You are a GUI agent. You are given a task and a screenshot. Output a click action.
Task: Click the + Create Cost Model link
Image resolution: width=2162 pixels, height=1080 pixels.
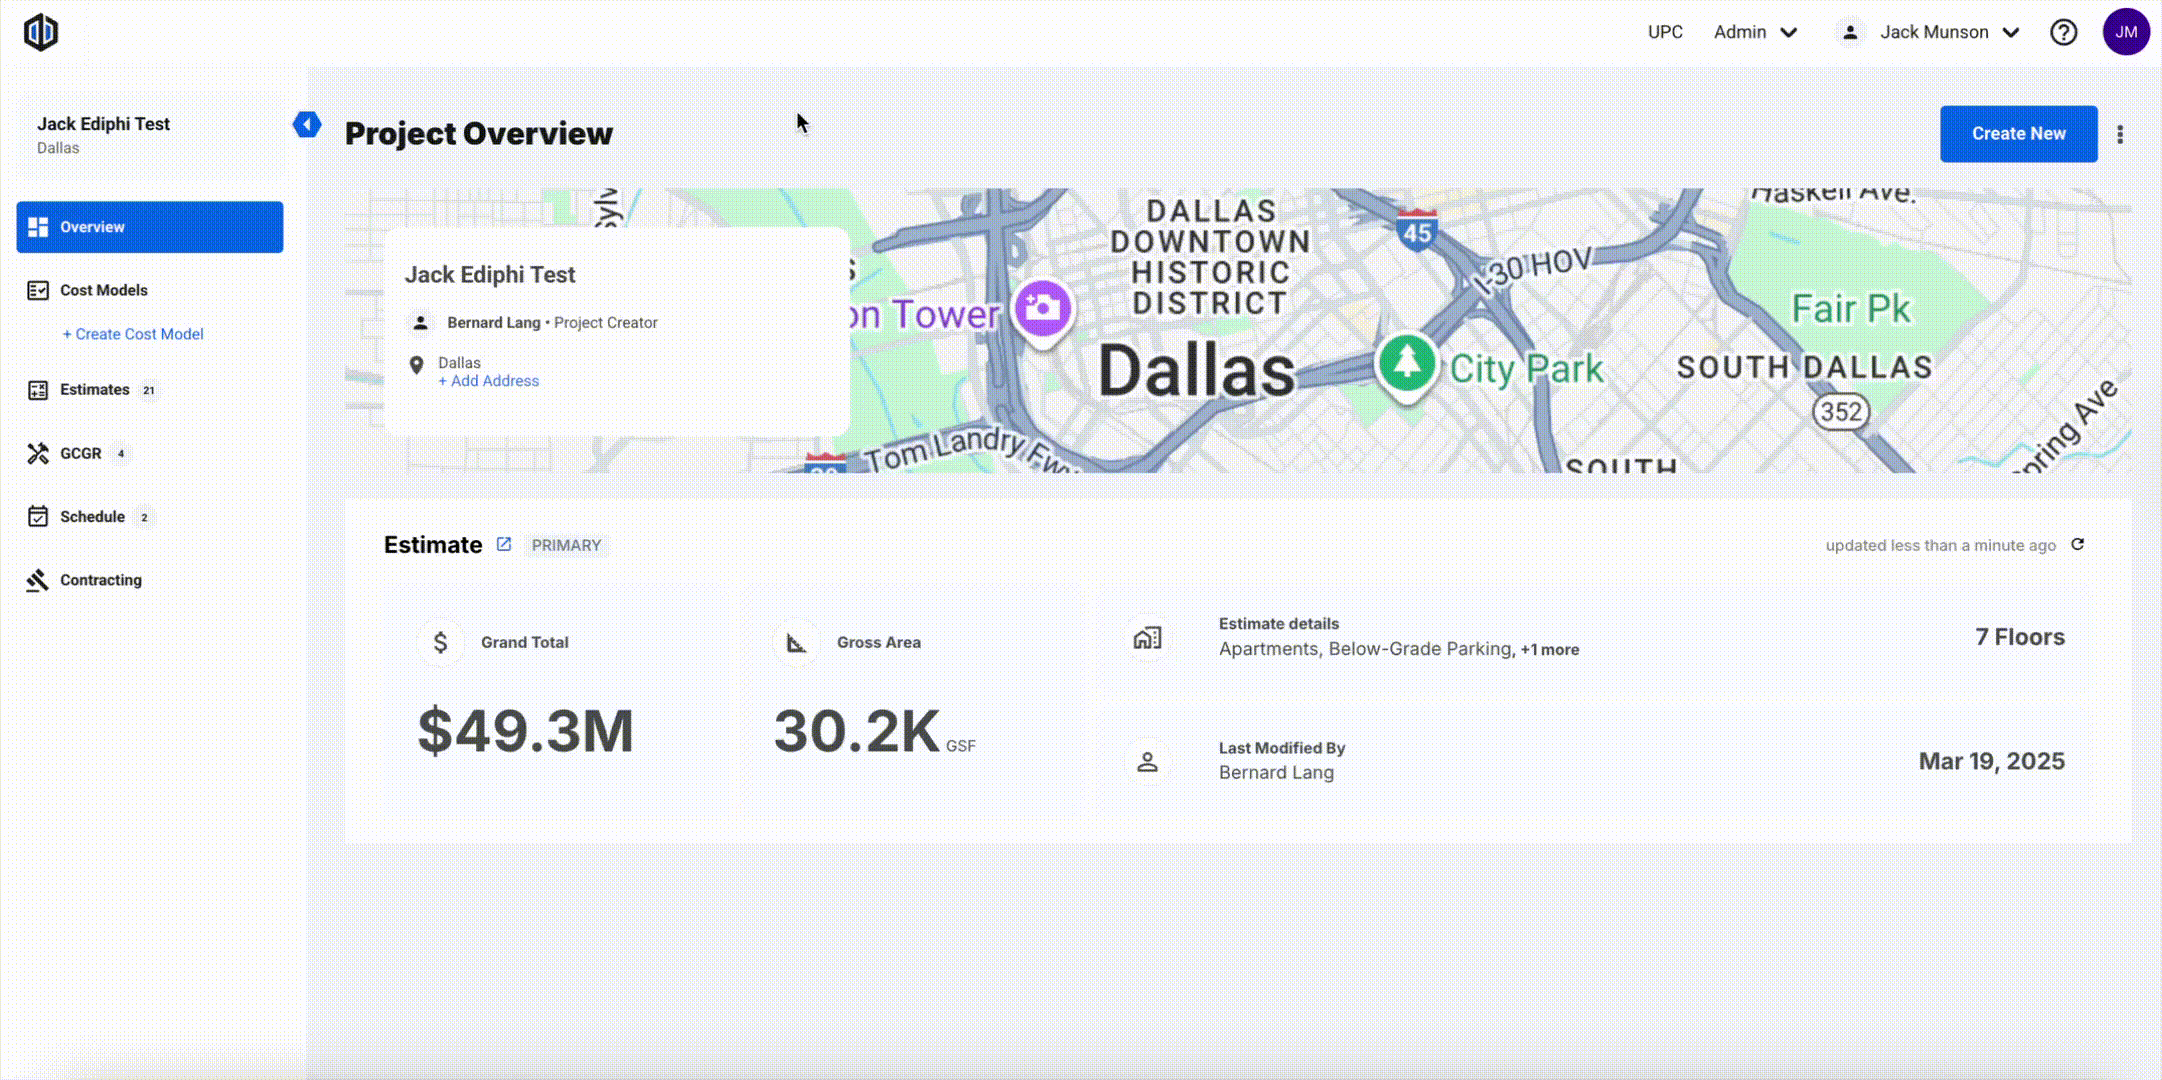click(133, 334)
